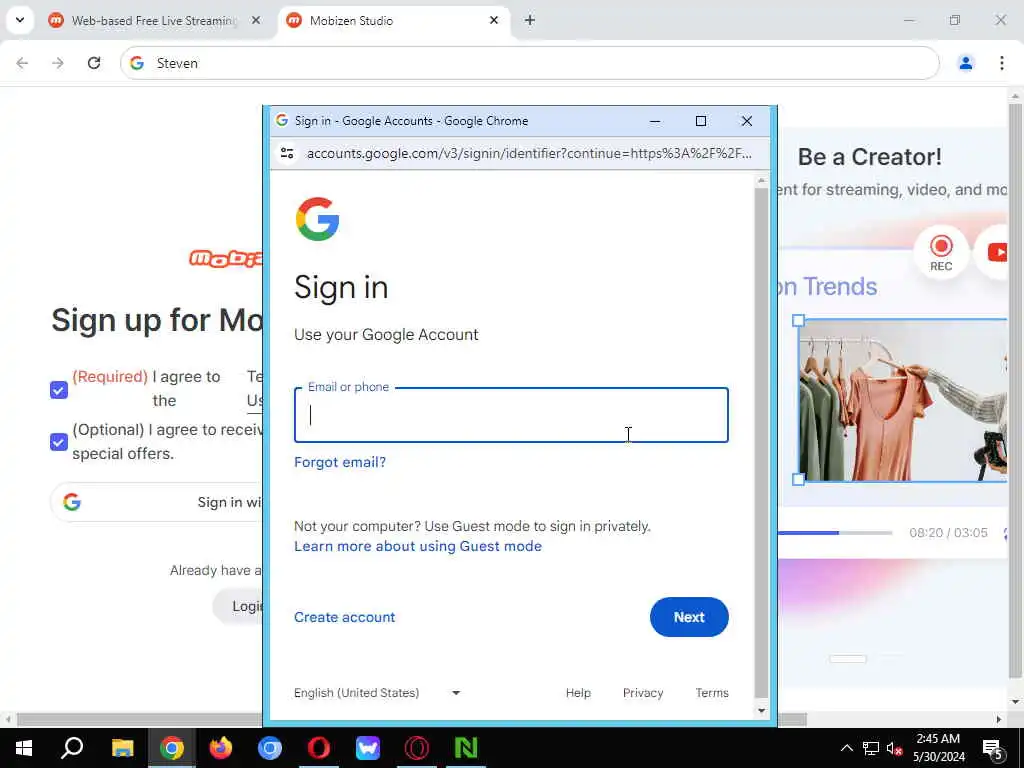The height and width of the screenshot is (768, 1024).
Task: Click the video progress bar near 08:20
Action: point(834,533)
